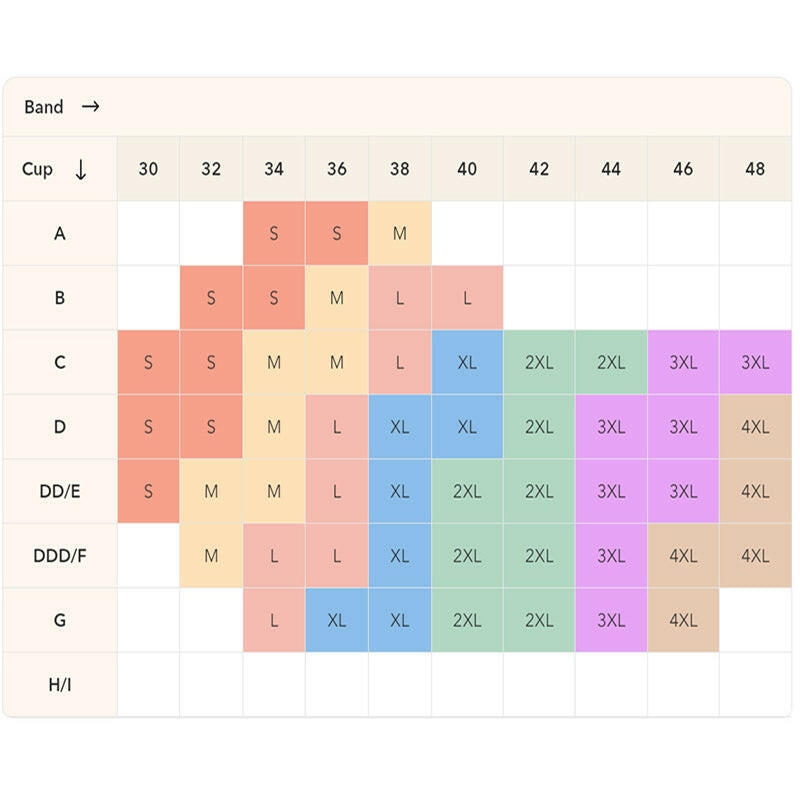Choose the 3XL cell for 44 DD/E
Viewport: 800px width, 800px height.
click(611, 491)
